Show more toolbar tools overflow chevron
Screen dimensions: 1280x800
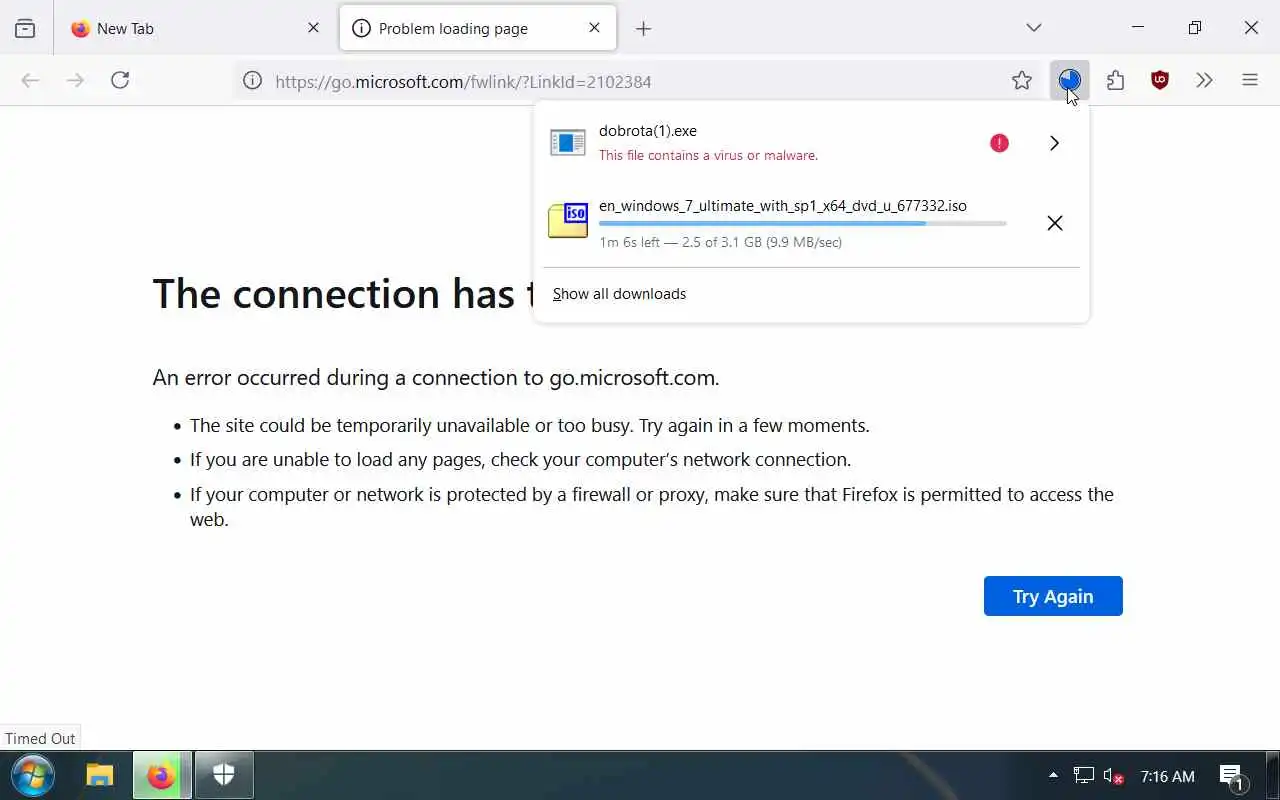pos(1204,81)
